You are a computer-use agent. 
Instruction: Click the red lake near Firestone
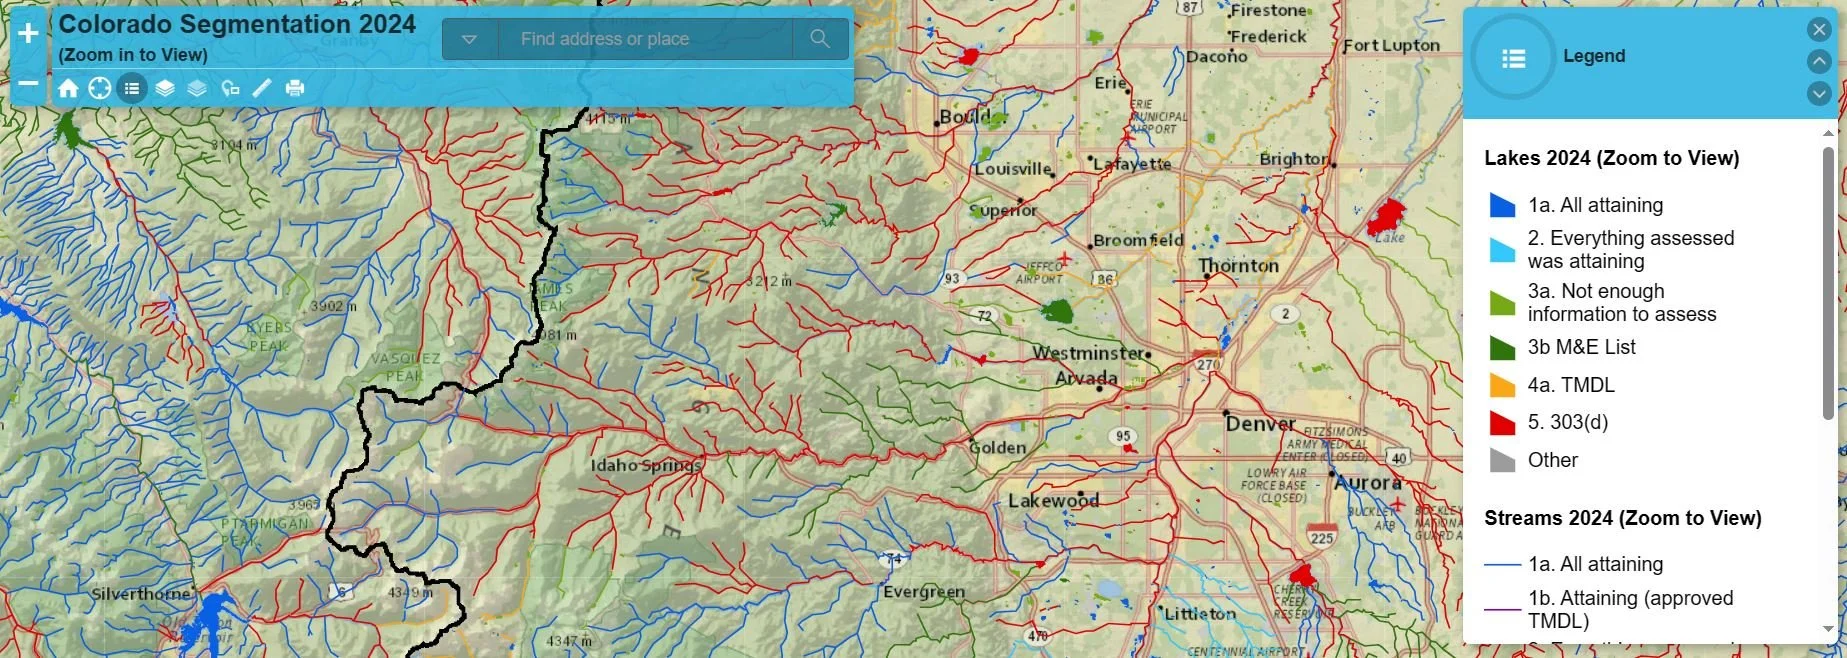(x=967, y=56)
